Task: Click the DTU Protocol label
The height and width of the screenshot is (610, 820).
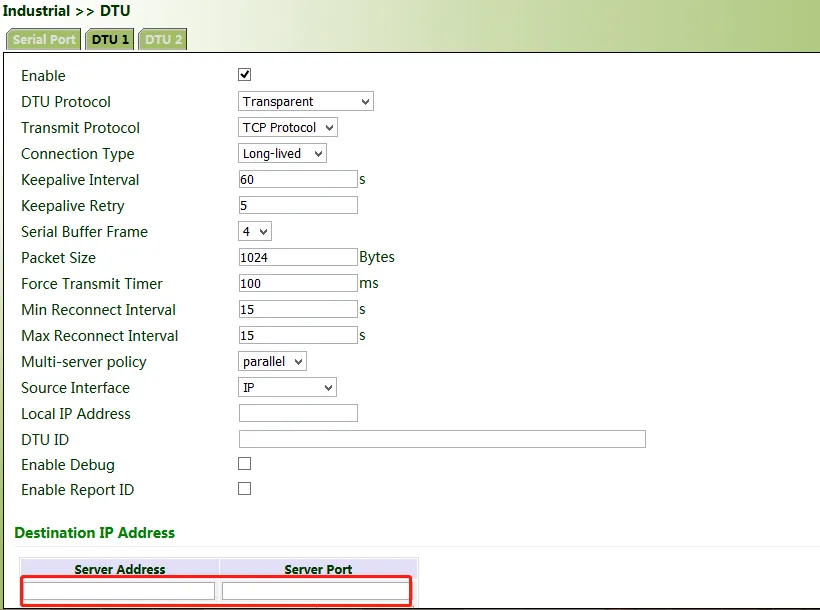Action: pos(66,101)
